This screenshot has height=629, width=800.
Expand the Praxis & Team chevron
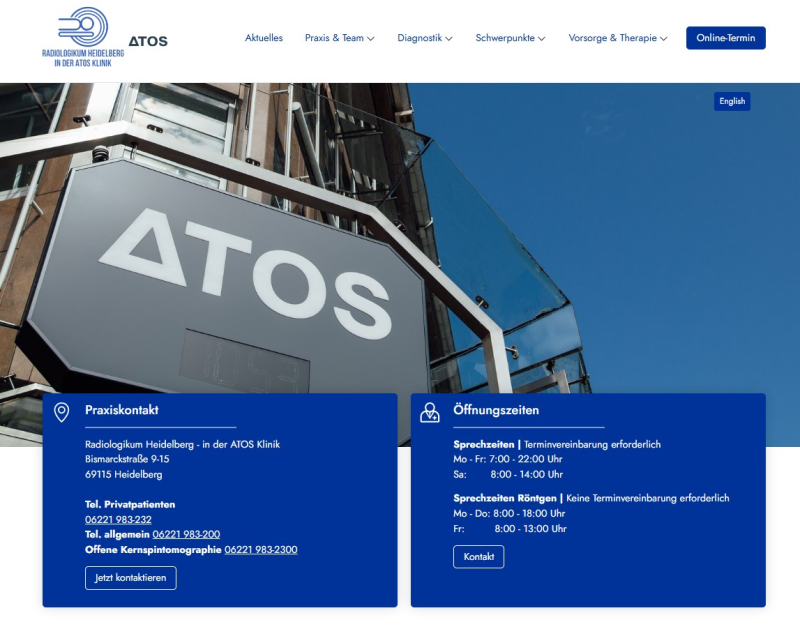click(371, 39)
